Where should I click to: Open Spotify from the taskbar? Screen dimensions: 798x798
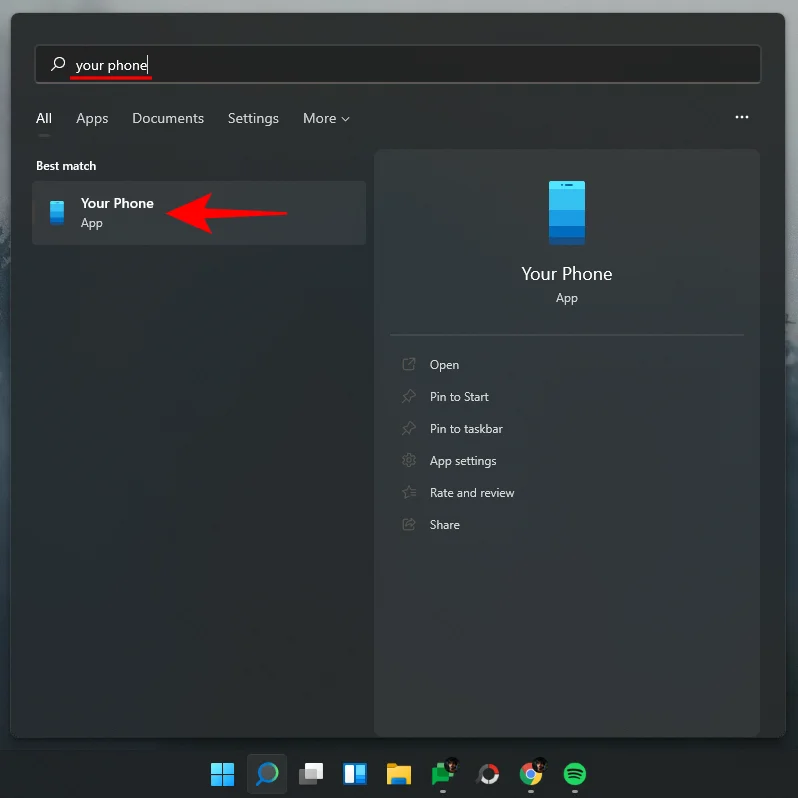point(575,774)
